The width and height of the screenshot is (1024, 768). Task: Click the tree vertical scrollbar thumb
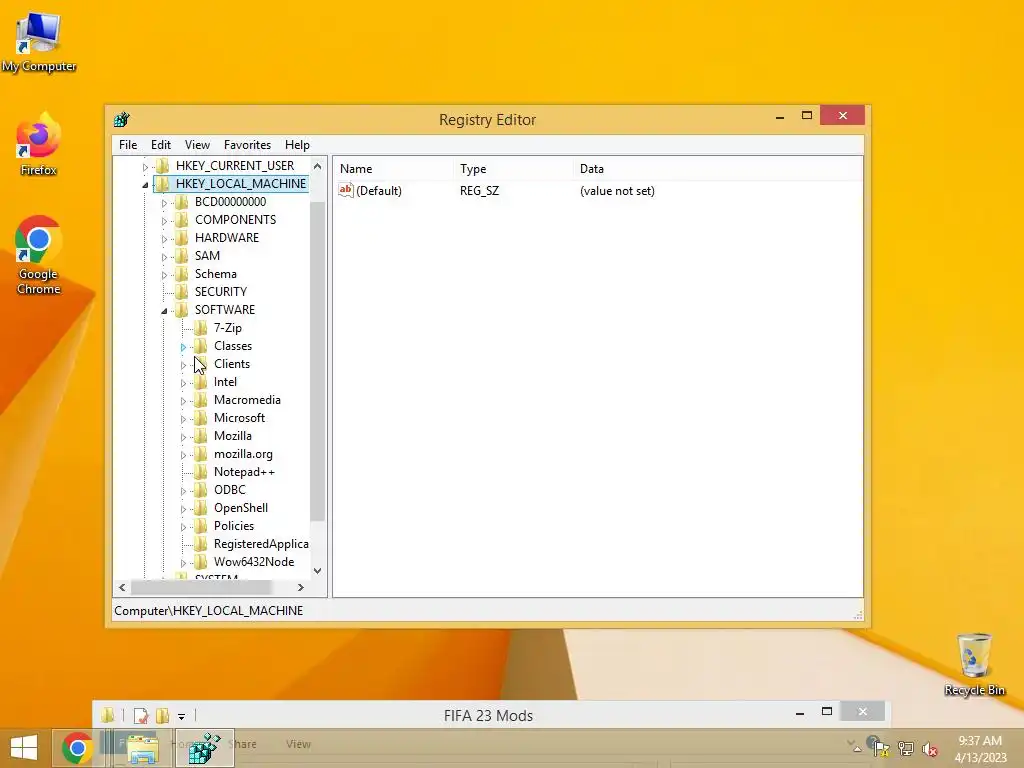coord(317,361)
